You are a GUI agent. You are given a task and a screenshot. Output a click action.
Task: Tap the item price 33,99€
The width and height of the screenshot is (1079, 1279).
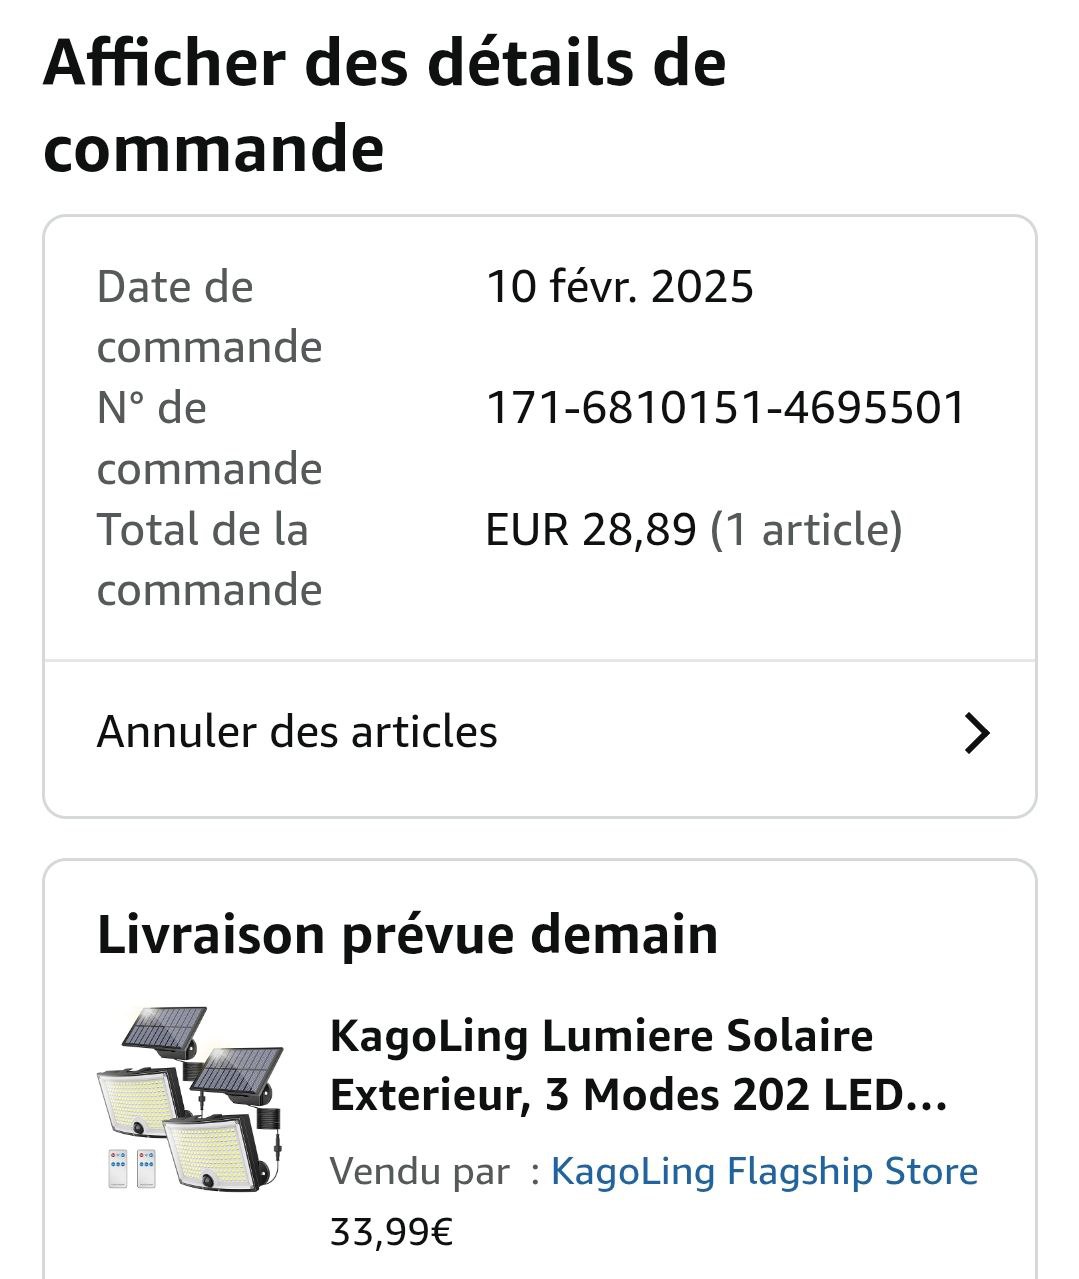coord(391,1232)
